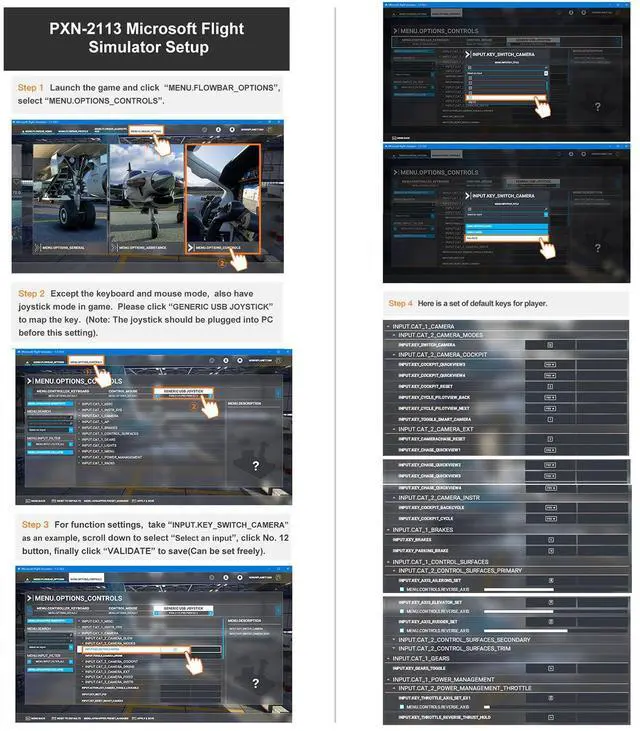Click the POV binding icon for INPUT.KEY_COCKPIT_QUICKVIEW3
Screen dimensions: 640x731
pos(550,365)
